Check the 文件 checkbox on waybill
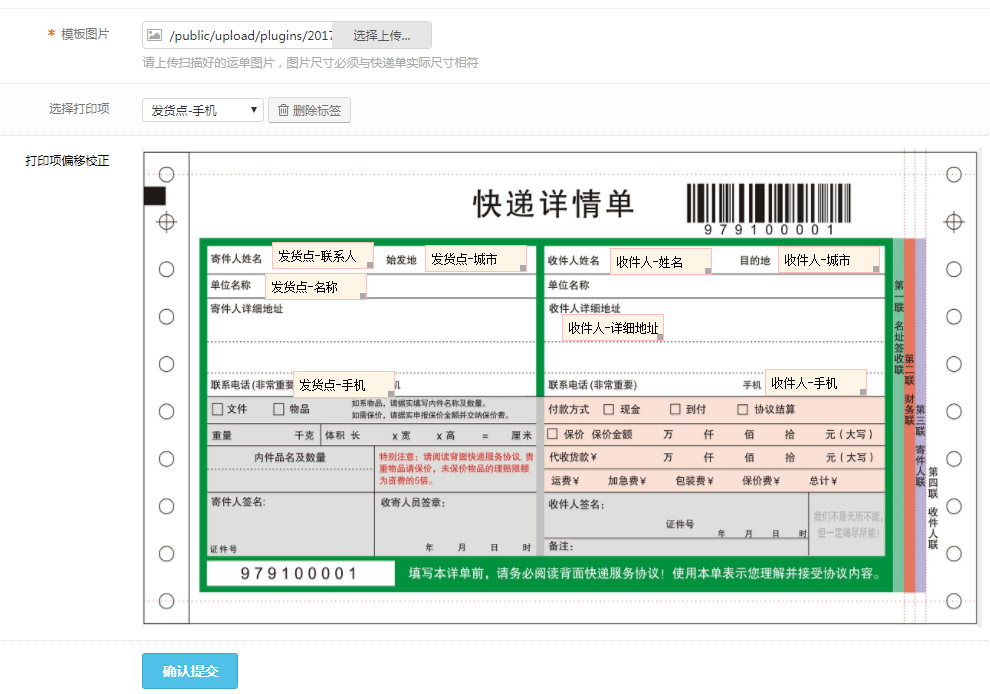 pyautogui.click(x=217, y=409)
